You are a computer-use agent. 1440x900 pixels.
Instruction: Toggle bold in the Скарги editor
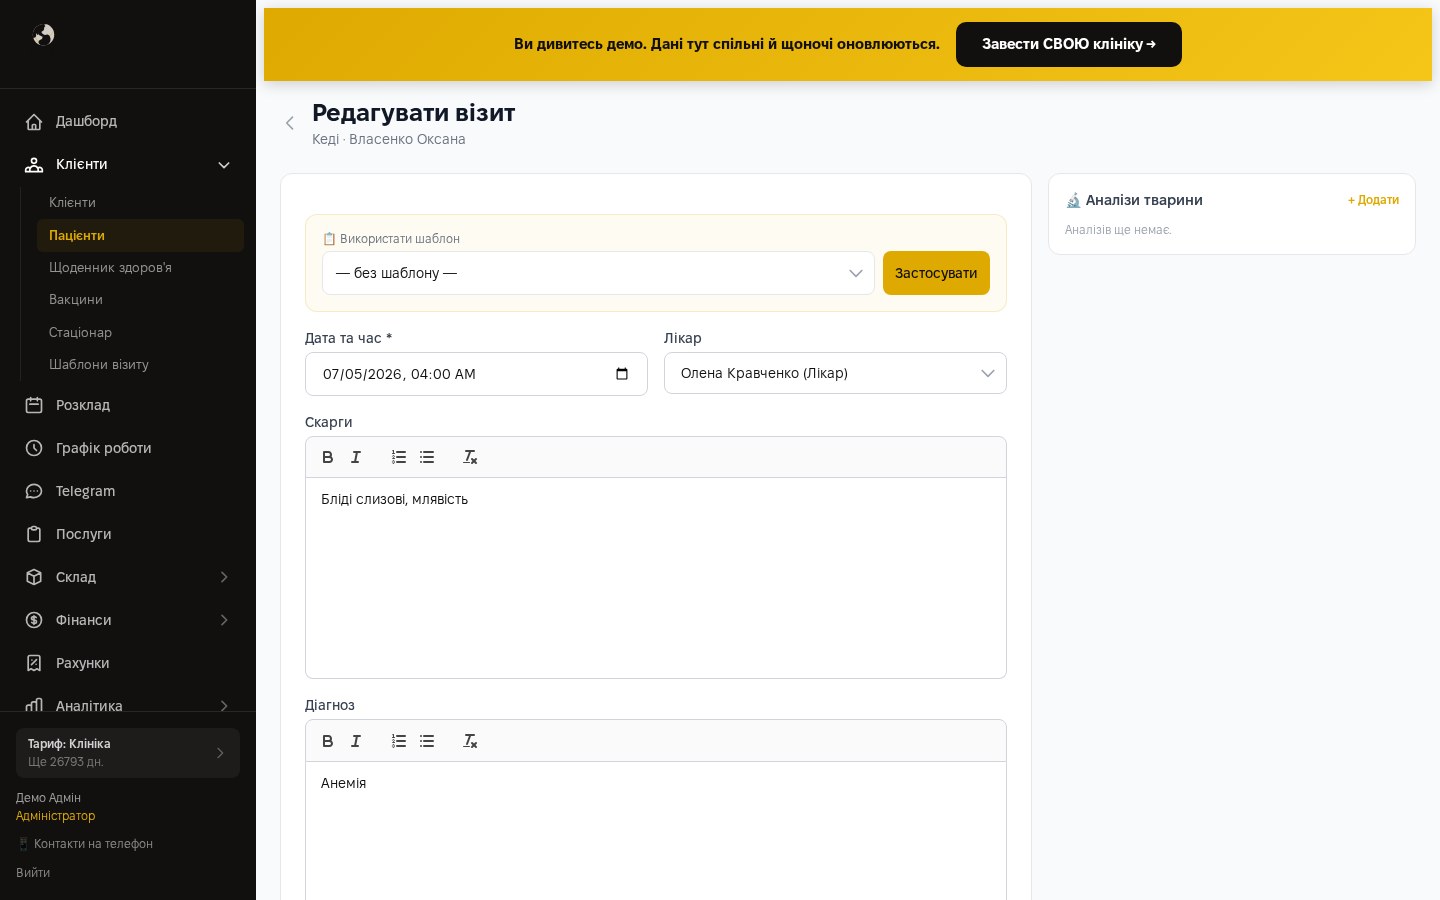click(x=327, y=457)
